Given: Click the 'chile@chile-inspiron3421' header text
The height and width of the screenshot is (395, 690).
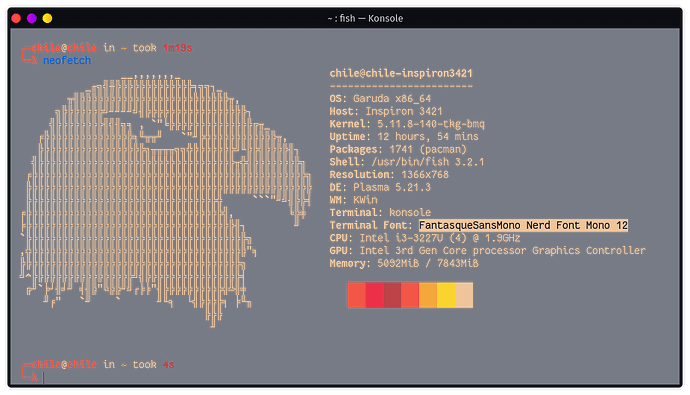Looking at the screenshot, I should click(x=401, y=73).
